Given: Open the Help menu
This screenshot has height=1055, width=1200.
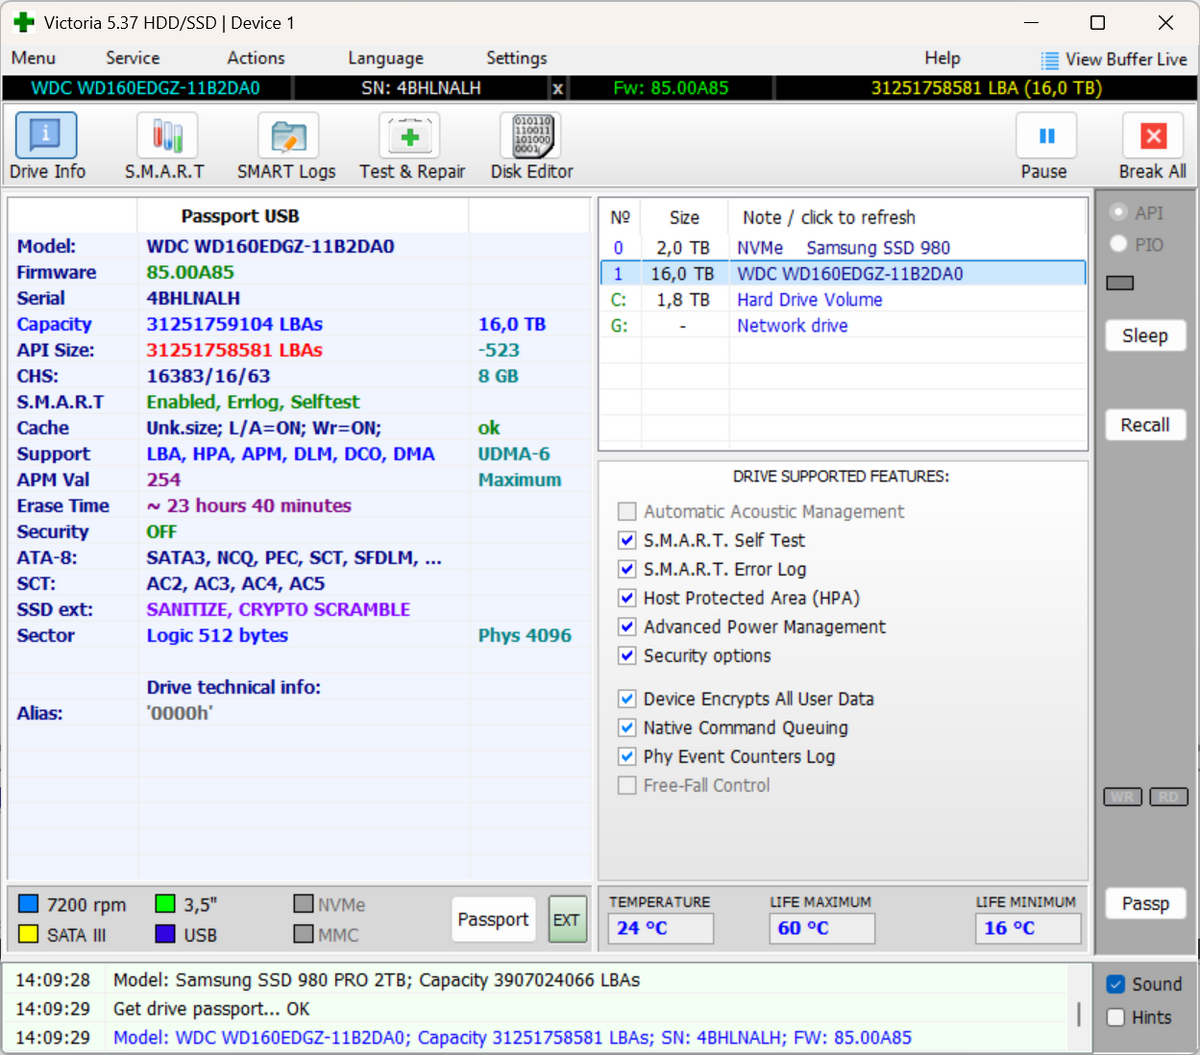Looking at the screenshot, I should coord(942,58).
